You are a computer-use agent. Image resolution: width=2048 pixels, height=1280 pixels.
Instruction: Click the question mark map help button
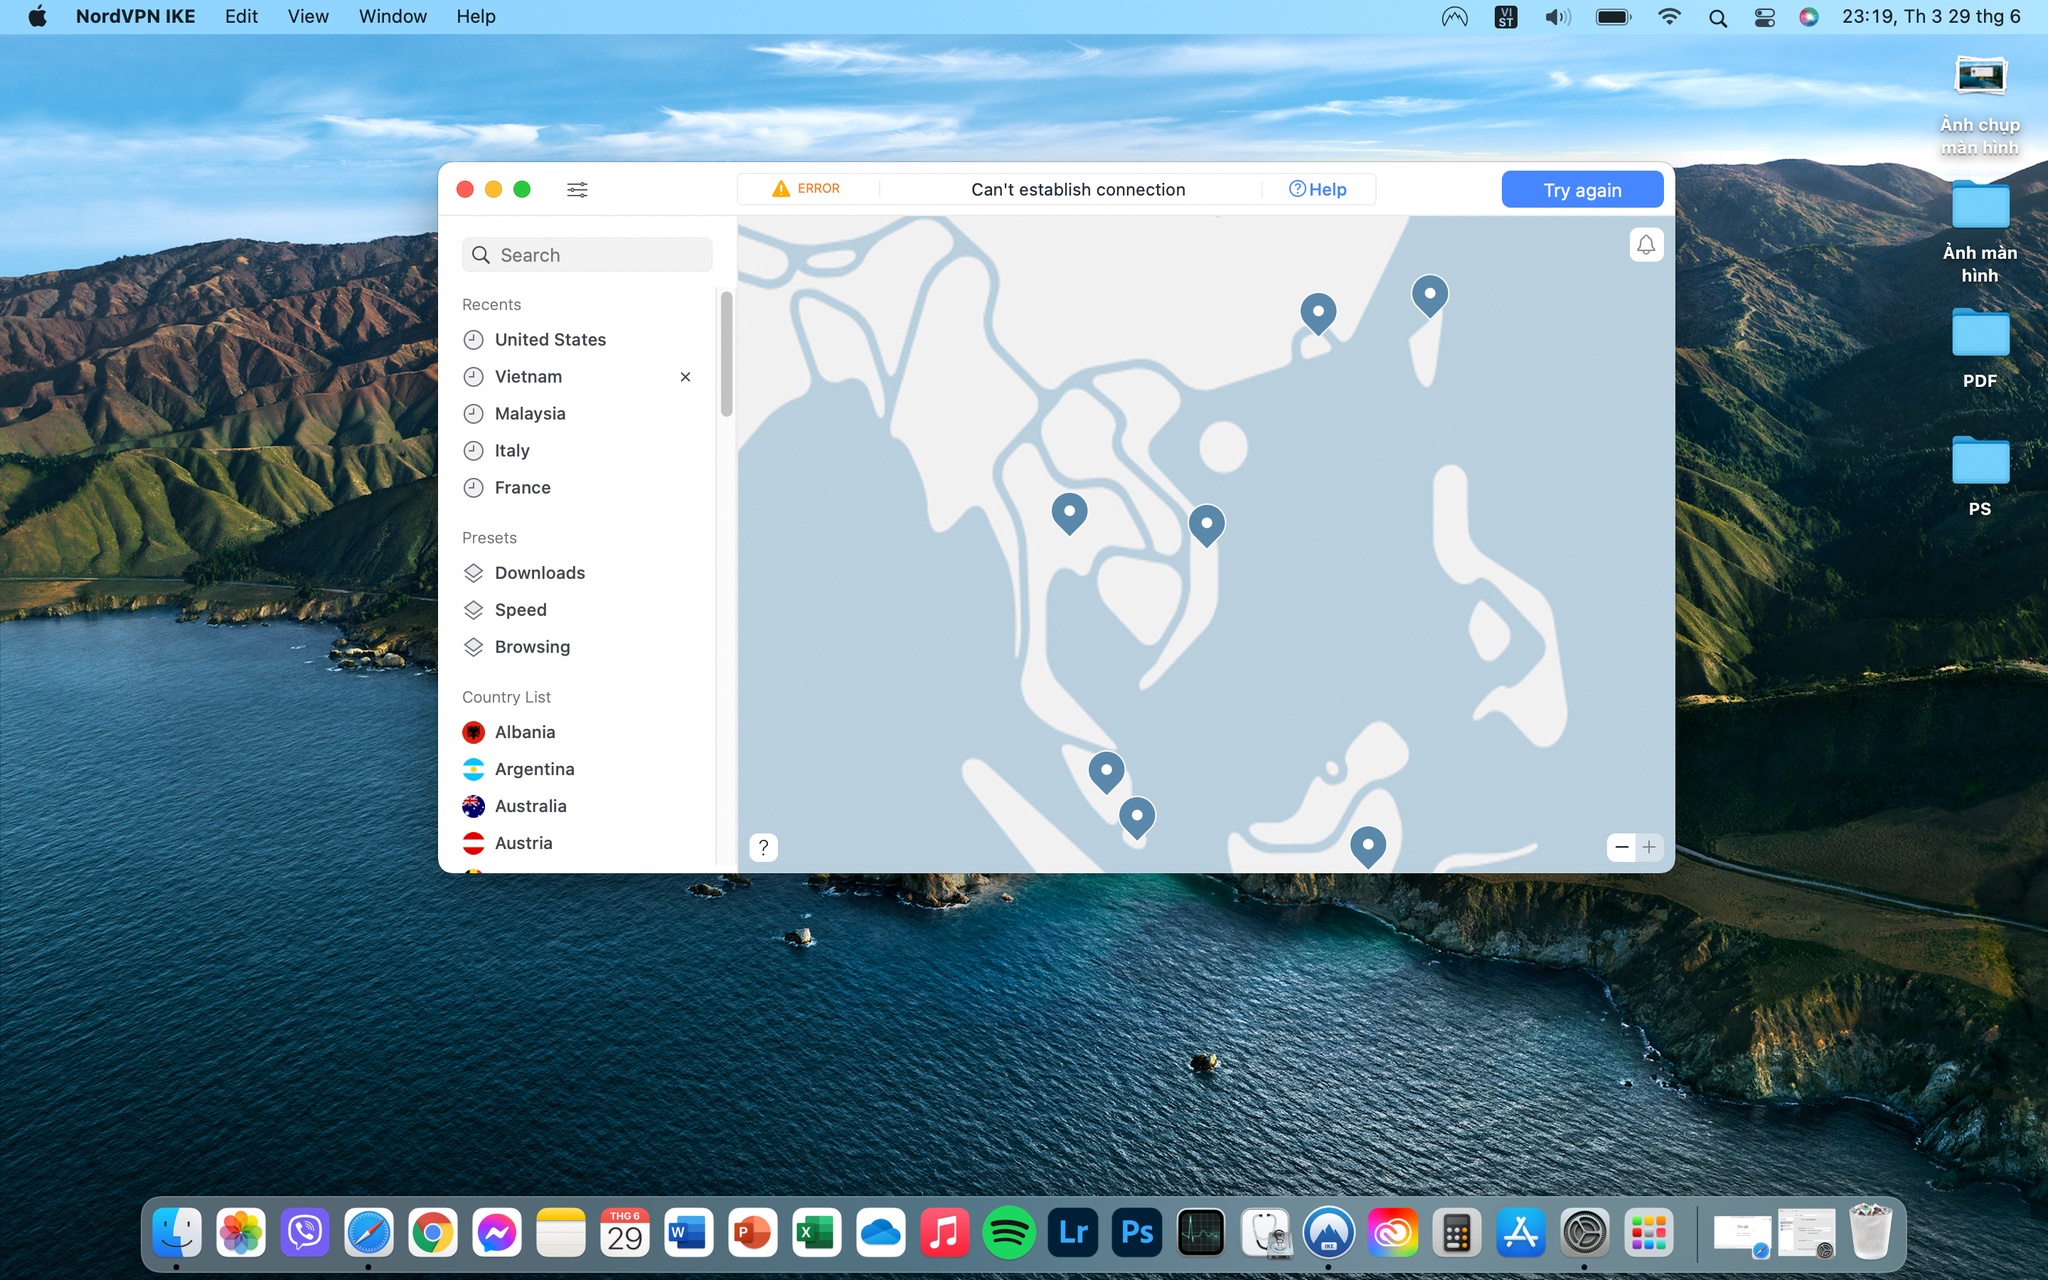(763, 847)
